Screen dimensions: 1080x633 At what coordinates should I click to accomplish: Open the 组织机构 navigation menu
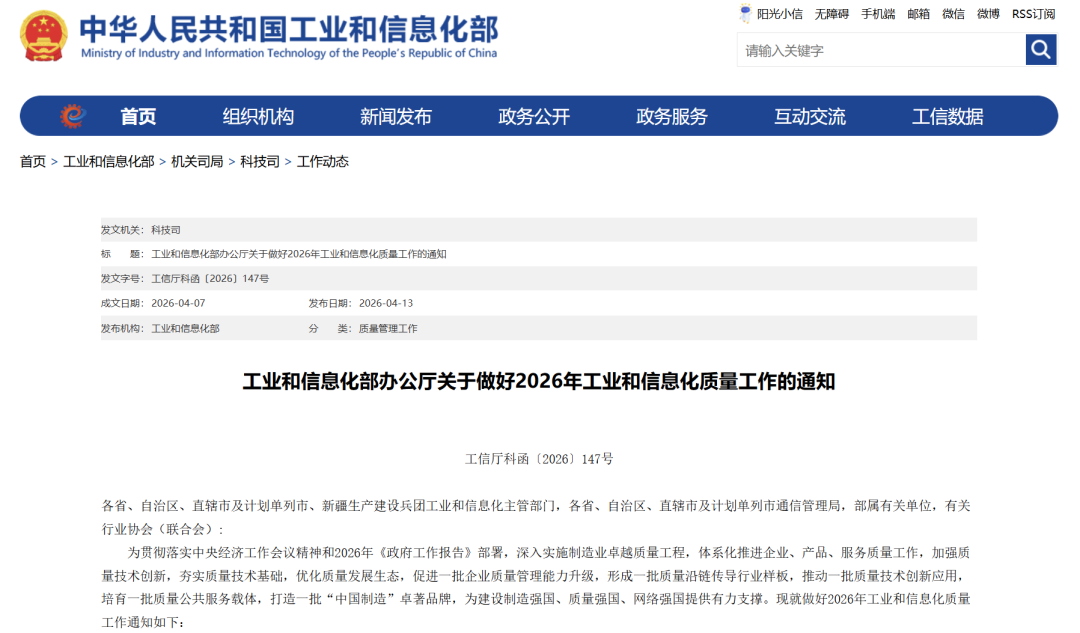point(258,116)
